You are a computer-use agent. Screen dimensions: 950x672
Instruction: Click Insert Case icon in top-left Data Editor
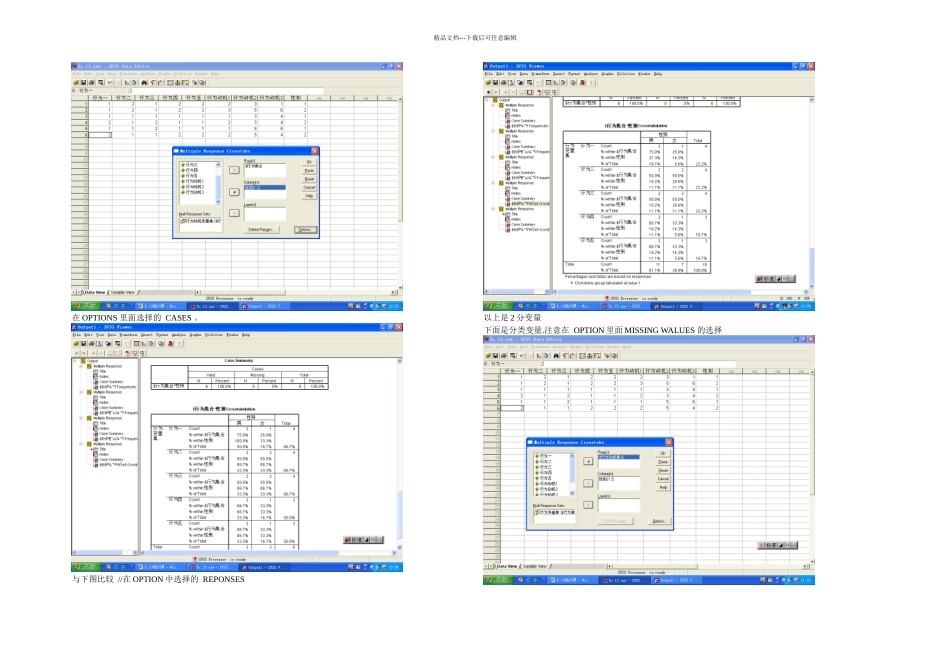153,82
